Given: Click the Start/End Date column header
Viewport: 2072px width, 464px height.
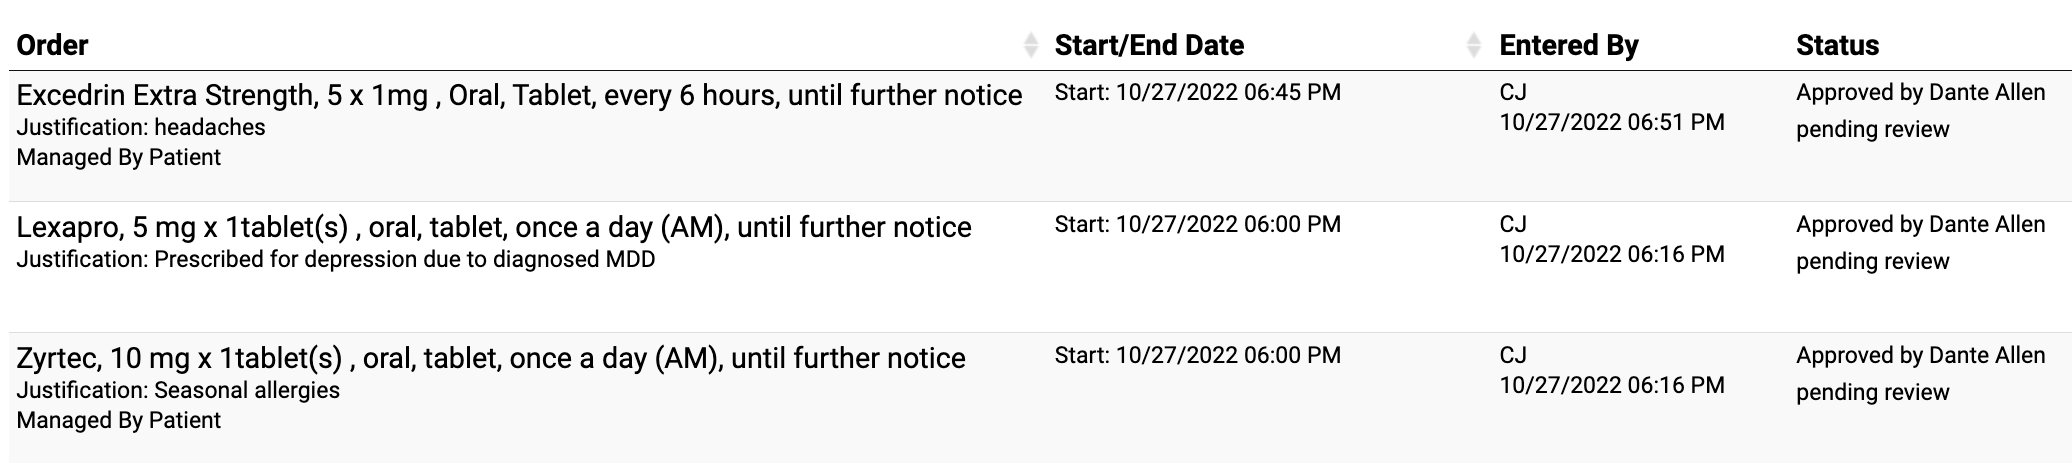Looking at the screenshot, I should pyautogui.click(x=1149, y=45).
